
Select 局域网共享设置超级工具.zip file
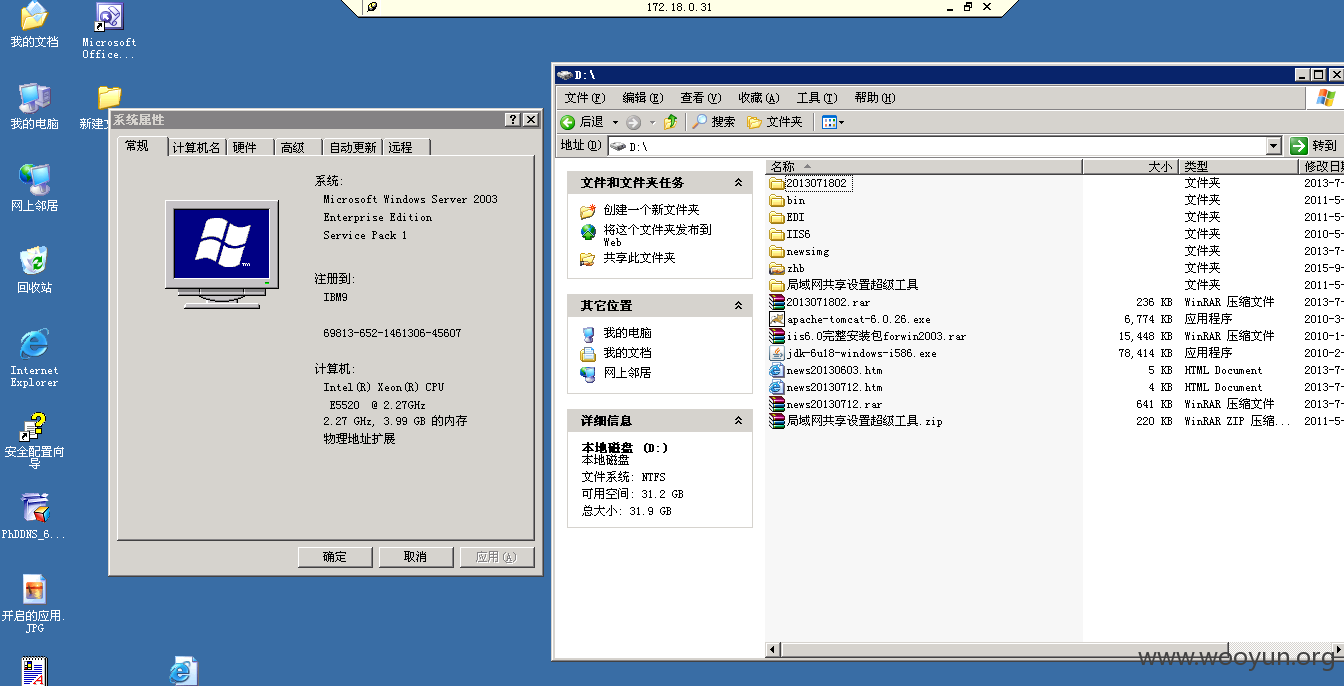click(856, 421)
